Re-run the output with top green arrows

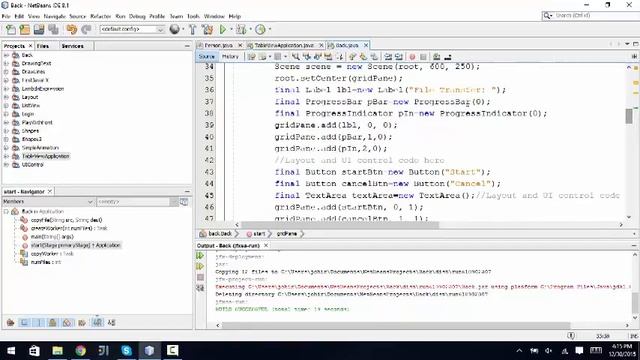[x=200, y=256]
